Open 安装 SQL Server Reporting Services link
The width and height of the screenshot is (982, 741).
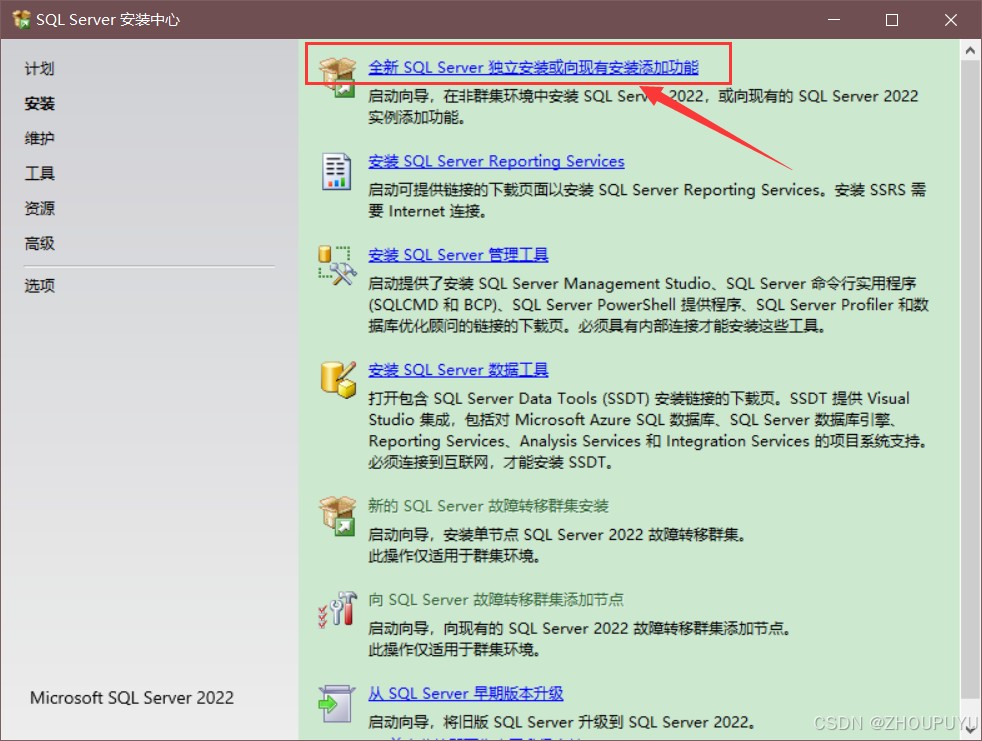[496, 162]
